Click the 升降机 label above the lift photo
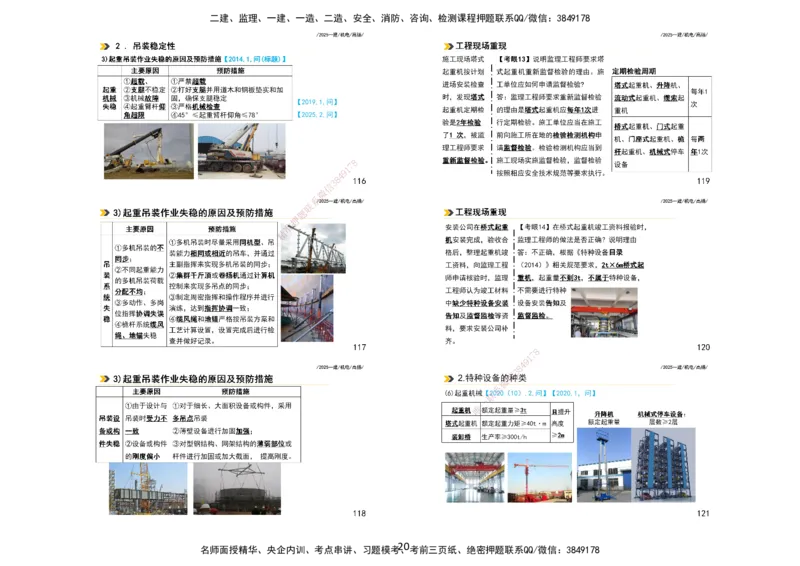 [x=604, y=414]
